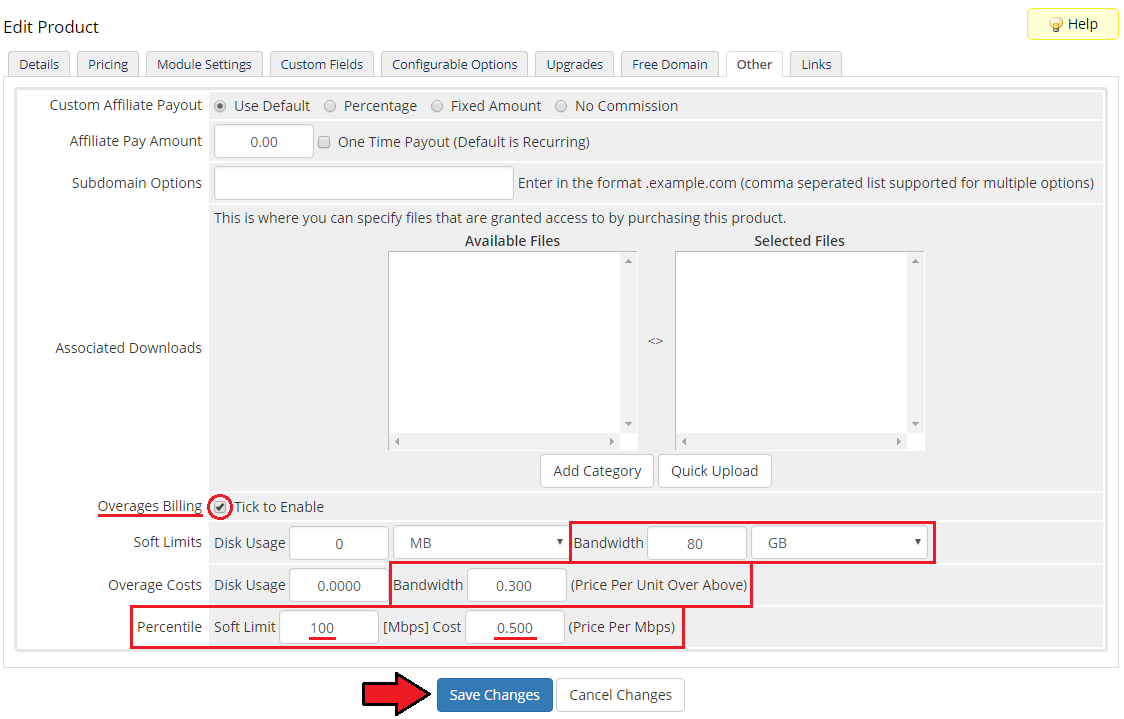
Task: Click the Save Changes button
Action: [x=495, y=695]
